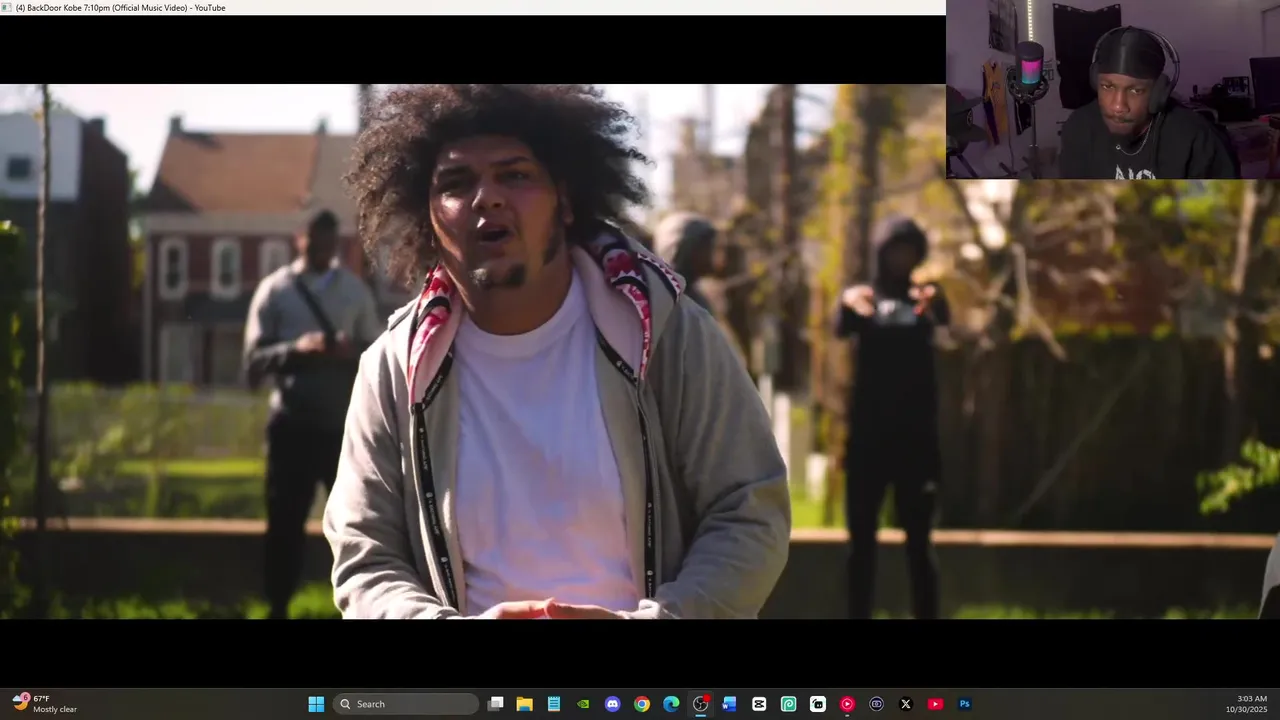Open the green spiral app icon in taskbar
Image resolution: width=1280 pixels, height=720 pixels.
pos(788,704)
